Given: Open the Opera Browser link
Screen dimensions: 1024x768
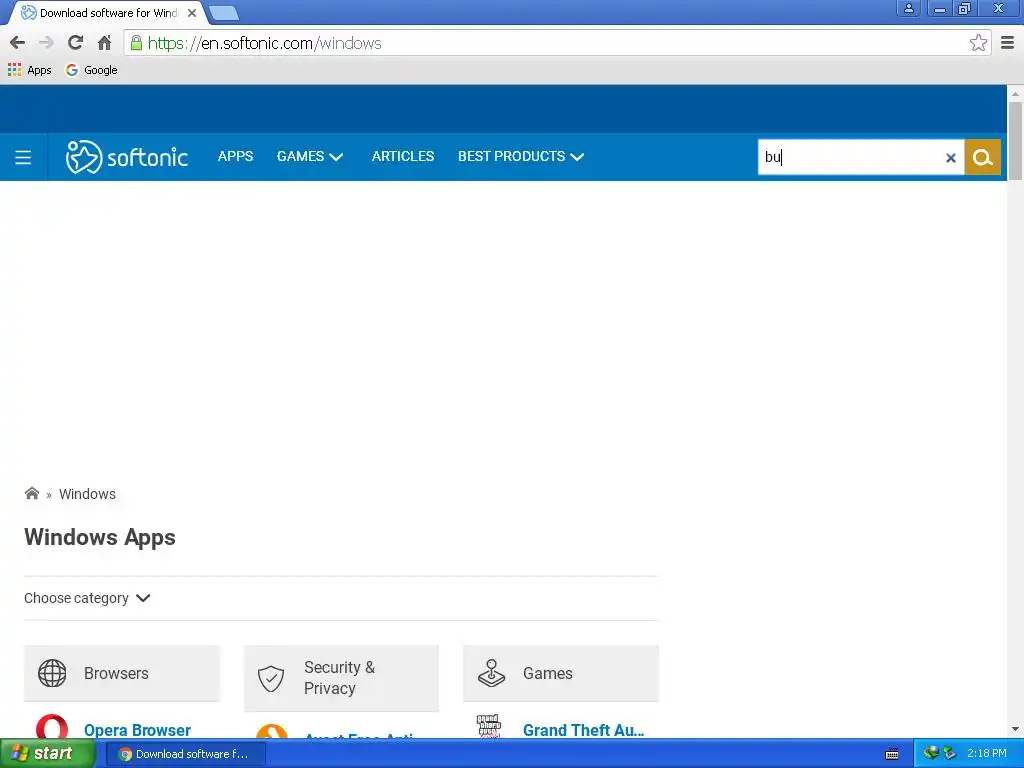Looking at the screenshot, I should [x=137, y=730].
